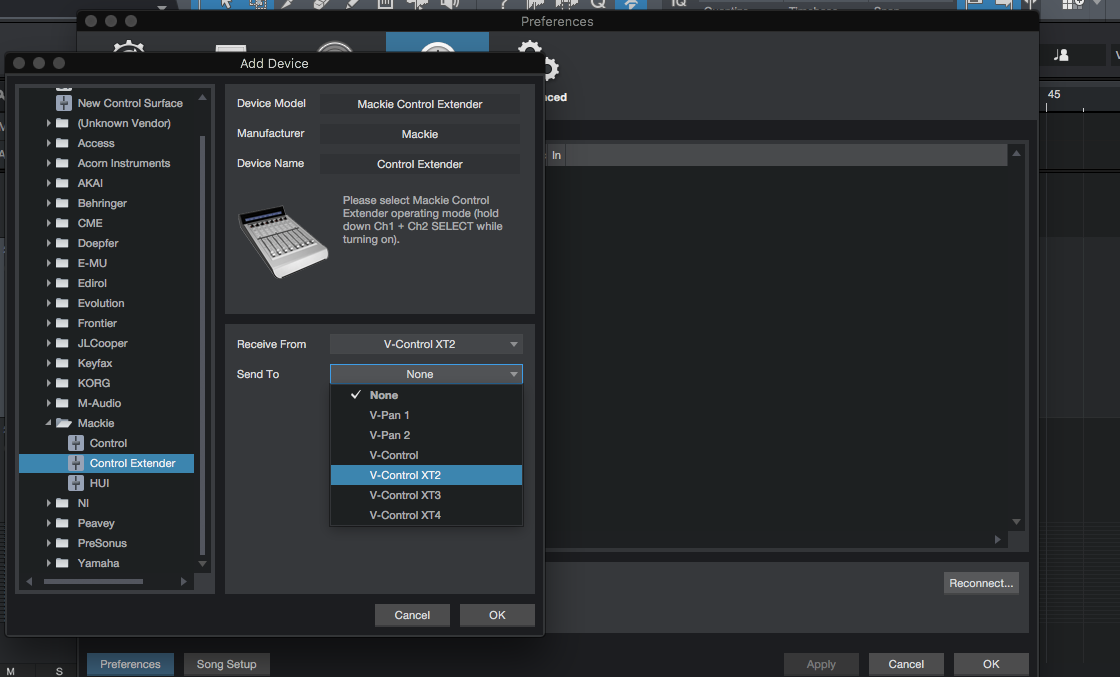This screenshot has width=1120, height=677.
Task: Click the folder icon beside E-MU
Action: (62, 263)
